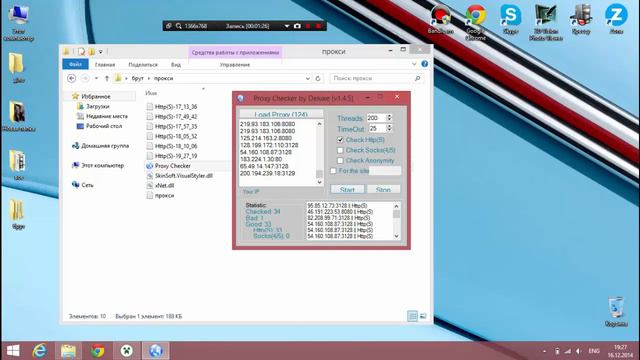Open Google Chrome desktop shortcut
Viewport: 640px width, 360px height.
click(476, 22)
